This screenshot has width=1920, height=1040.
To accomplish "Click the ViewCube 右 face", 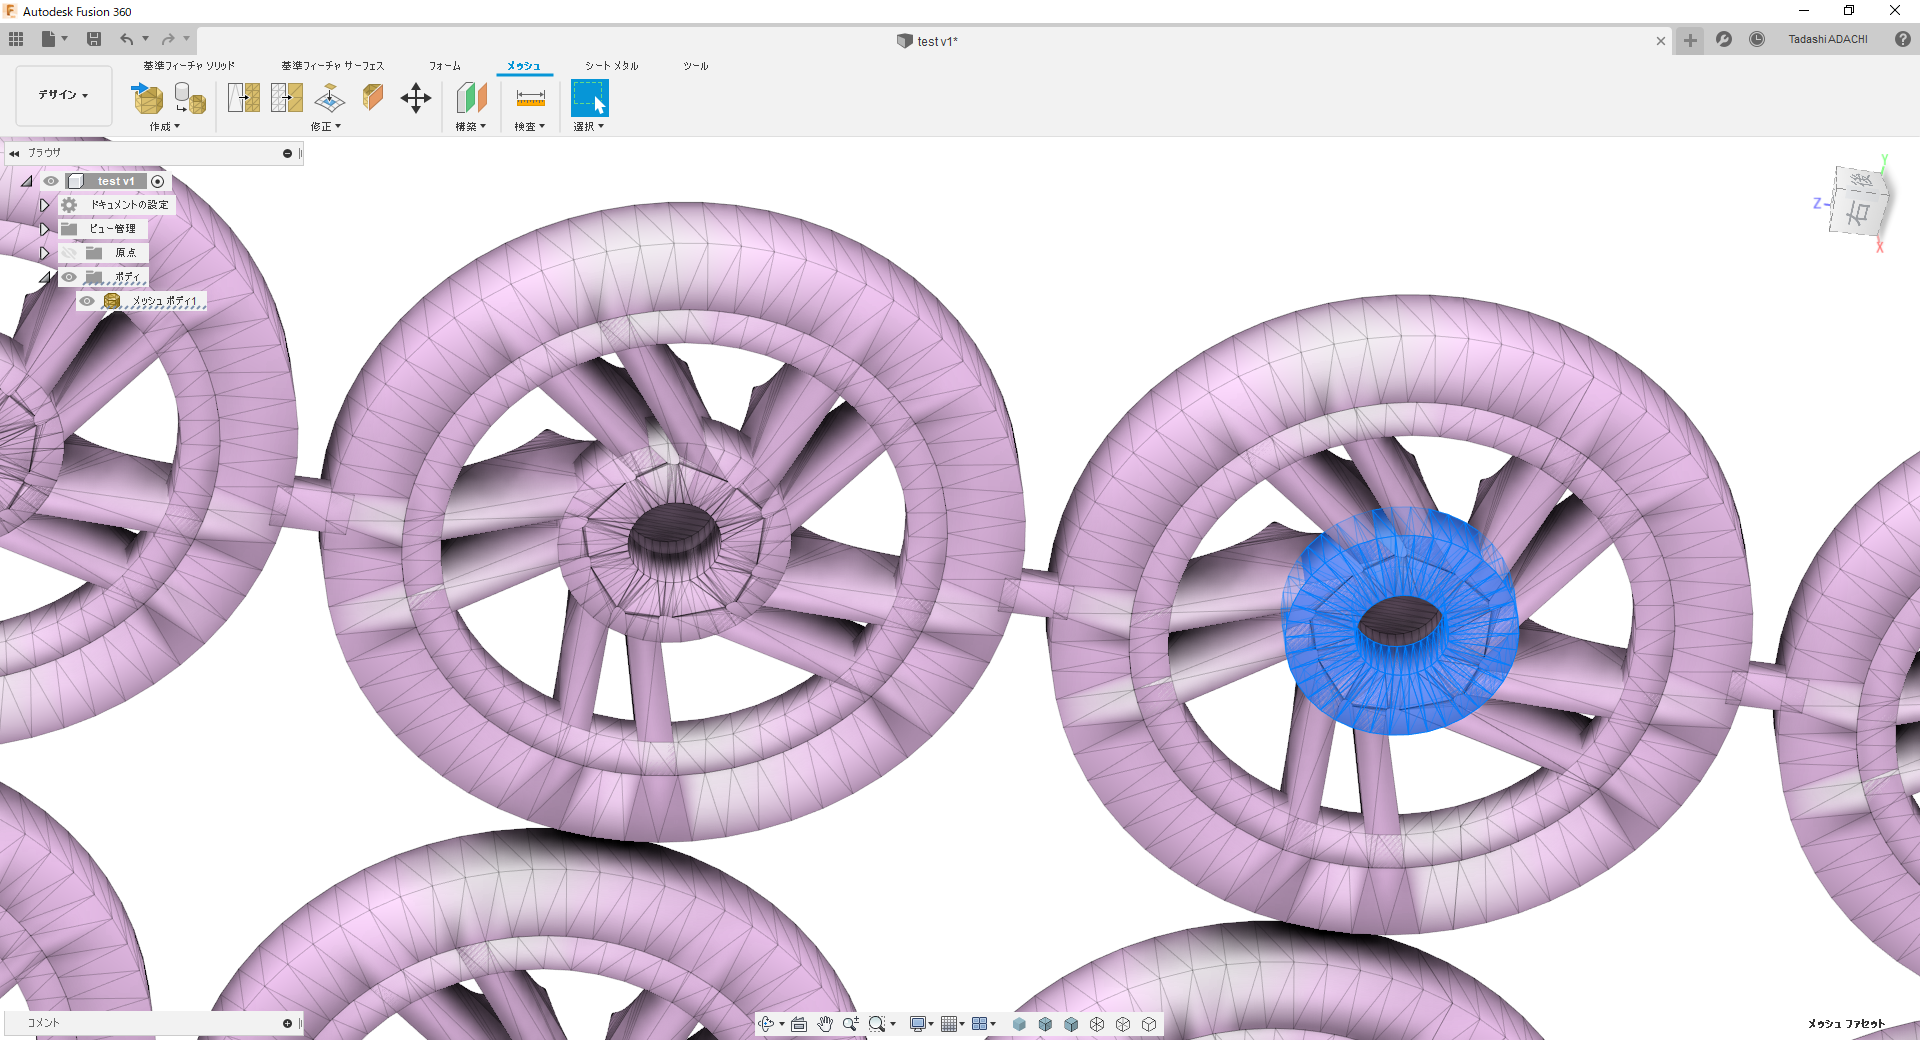I will click(x=1858, y=212).
